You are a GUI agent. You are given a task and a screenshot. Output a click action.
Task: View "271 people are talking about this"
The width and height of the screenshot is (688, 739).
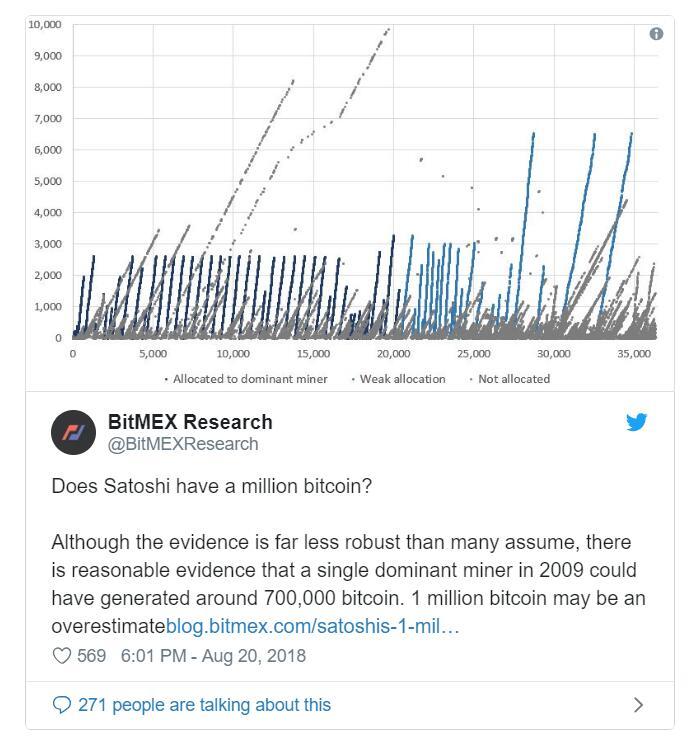tap(204, 705)
